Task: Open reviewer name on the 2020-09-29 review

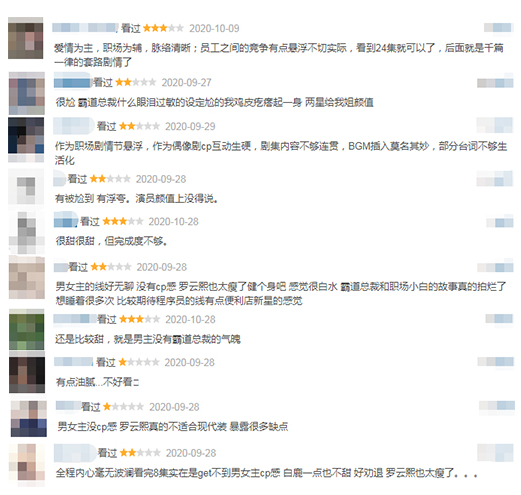Action: click(74, 126)
